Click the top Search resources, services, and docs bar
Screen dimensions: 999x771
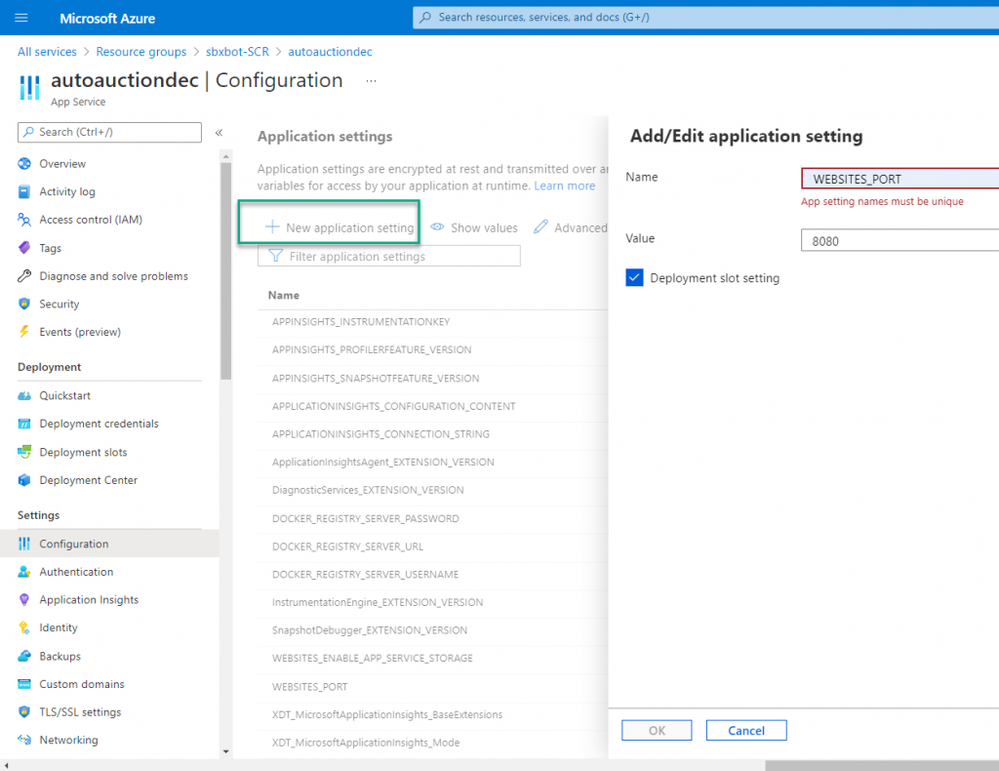click(x=706, y=17)
